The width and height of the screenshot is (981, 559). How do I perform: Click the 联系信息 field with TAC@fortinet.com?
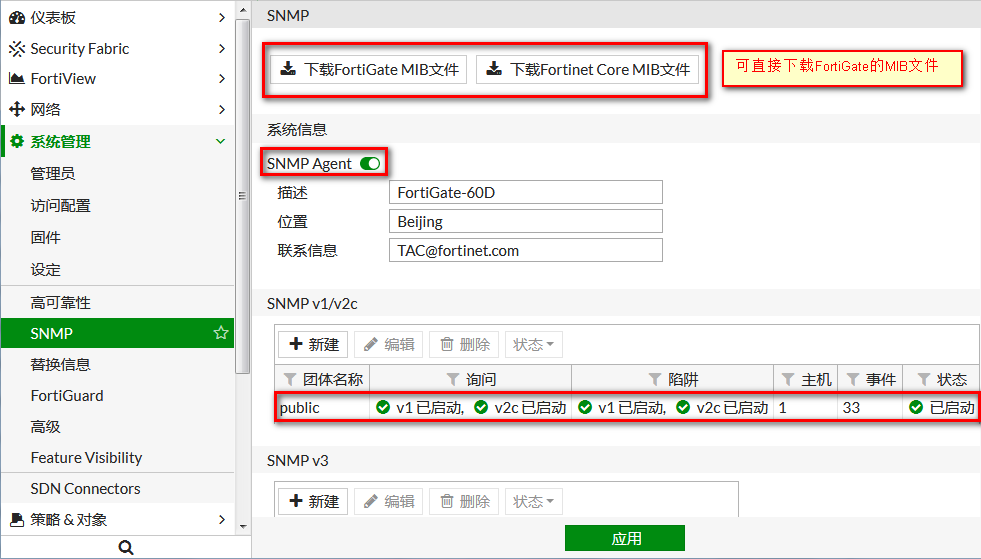(x=526, y=250)
